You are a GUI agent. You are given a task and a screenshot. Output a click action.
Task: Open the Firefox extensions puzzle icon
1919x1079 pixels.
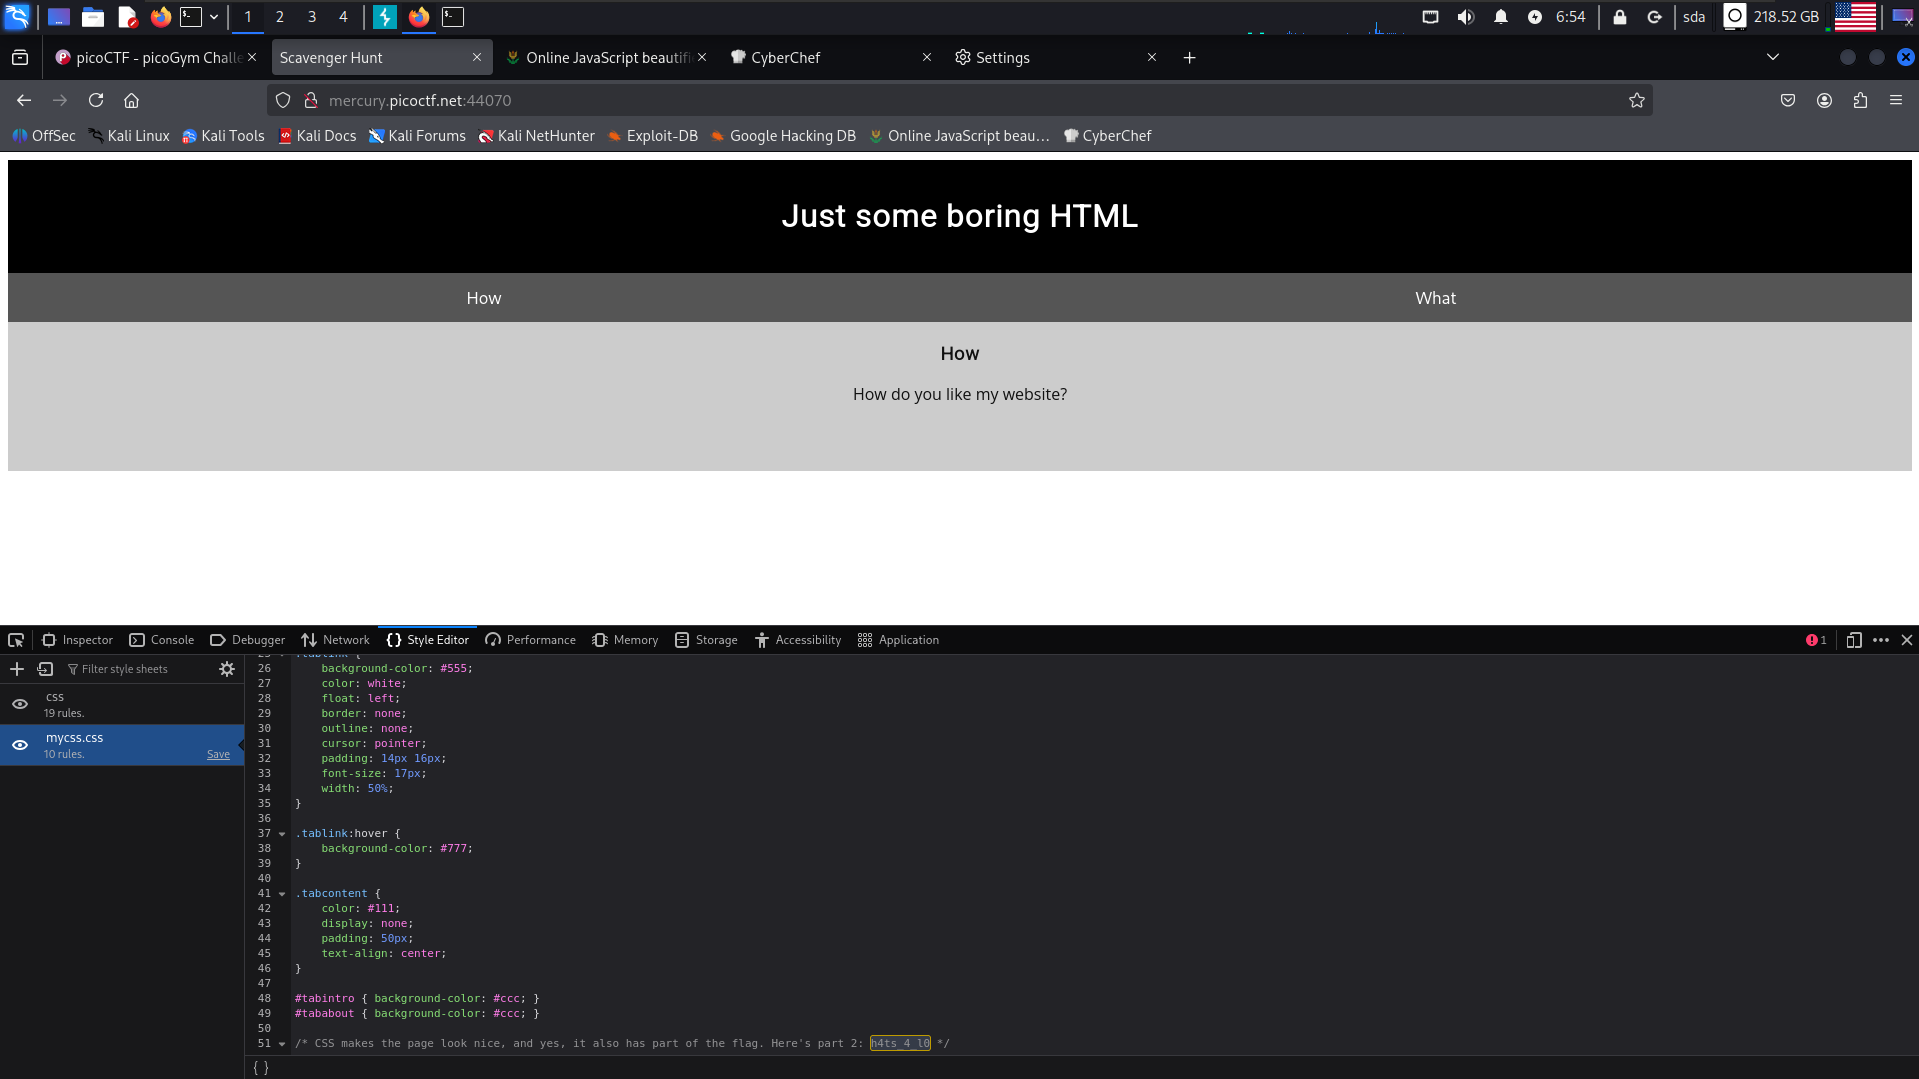(x=1860, y=100)
